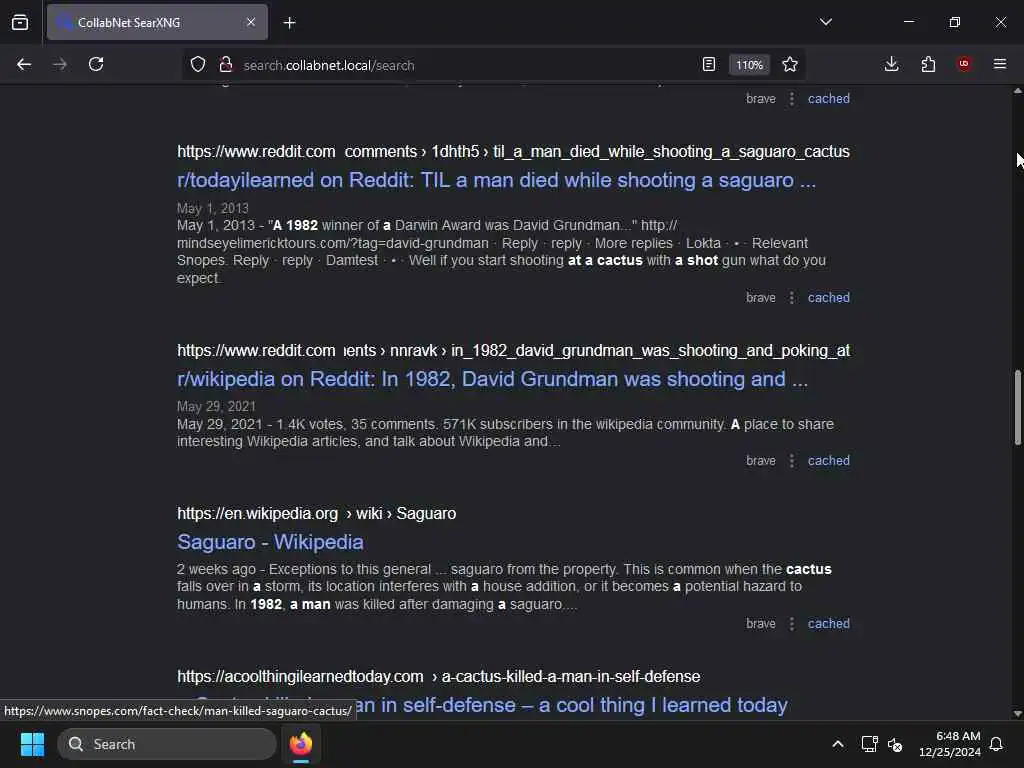The width and height of the screenshot is (1024, 768).
Task: Click the acoolthingilearnedtoday.com URL line
Action: click(438, 677)
